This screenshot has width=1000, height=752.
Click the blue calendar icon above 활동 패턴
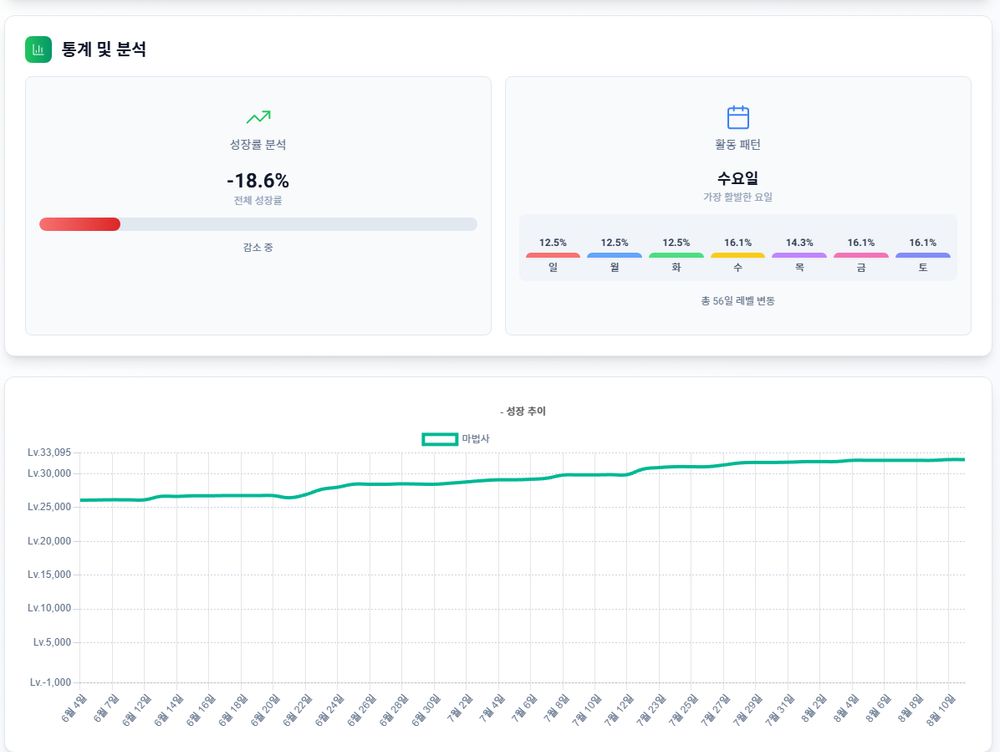click(738, 117)
